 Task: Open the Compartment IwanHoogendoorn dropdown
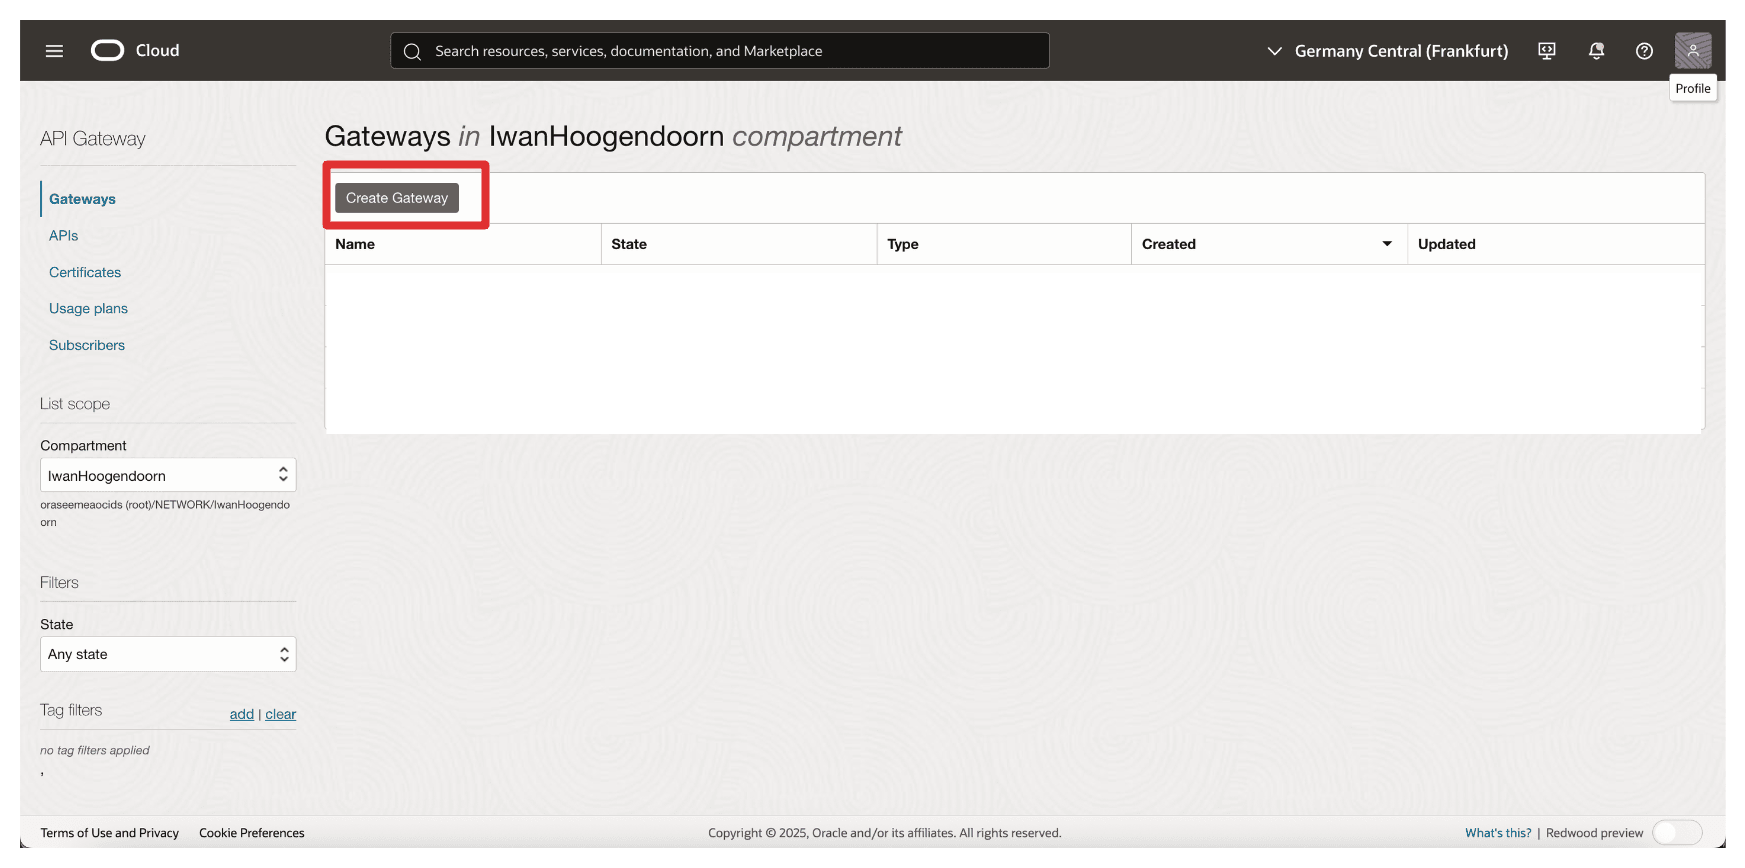click(168, 475)
